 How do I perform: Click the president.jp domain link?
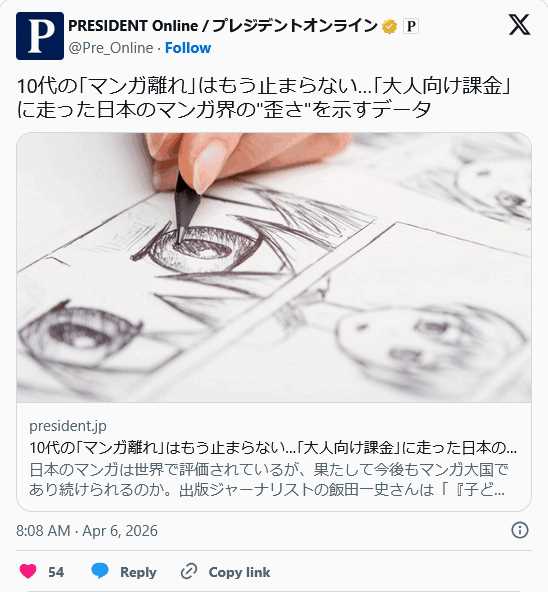(x=68, y=426)
